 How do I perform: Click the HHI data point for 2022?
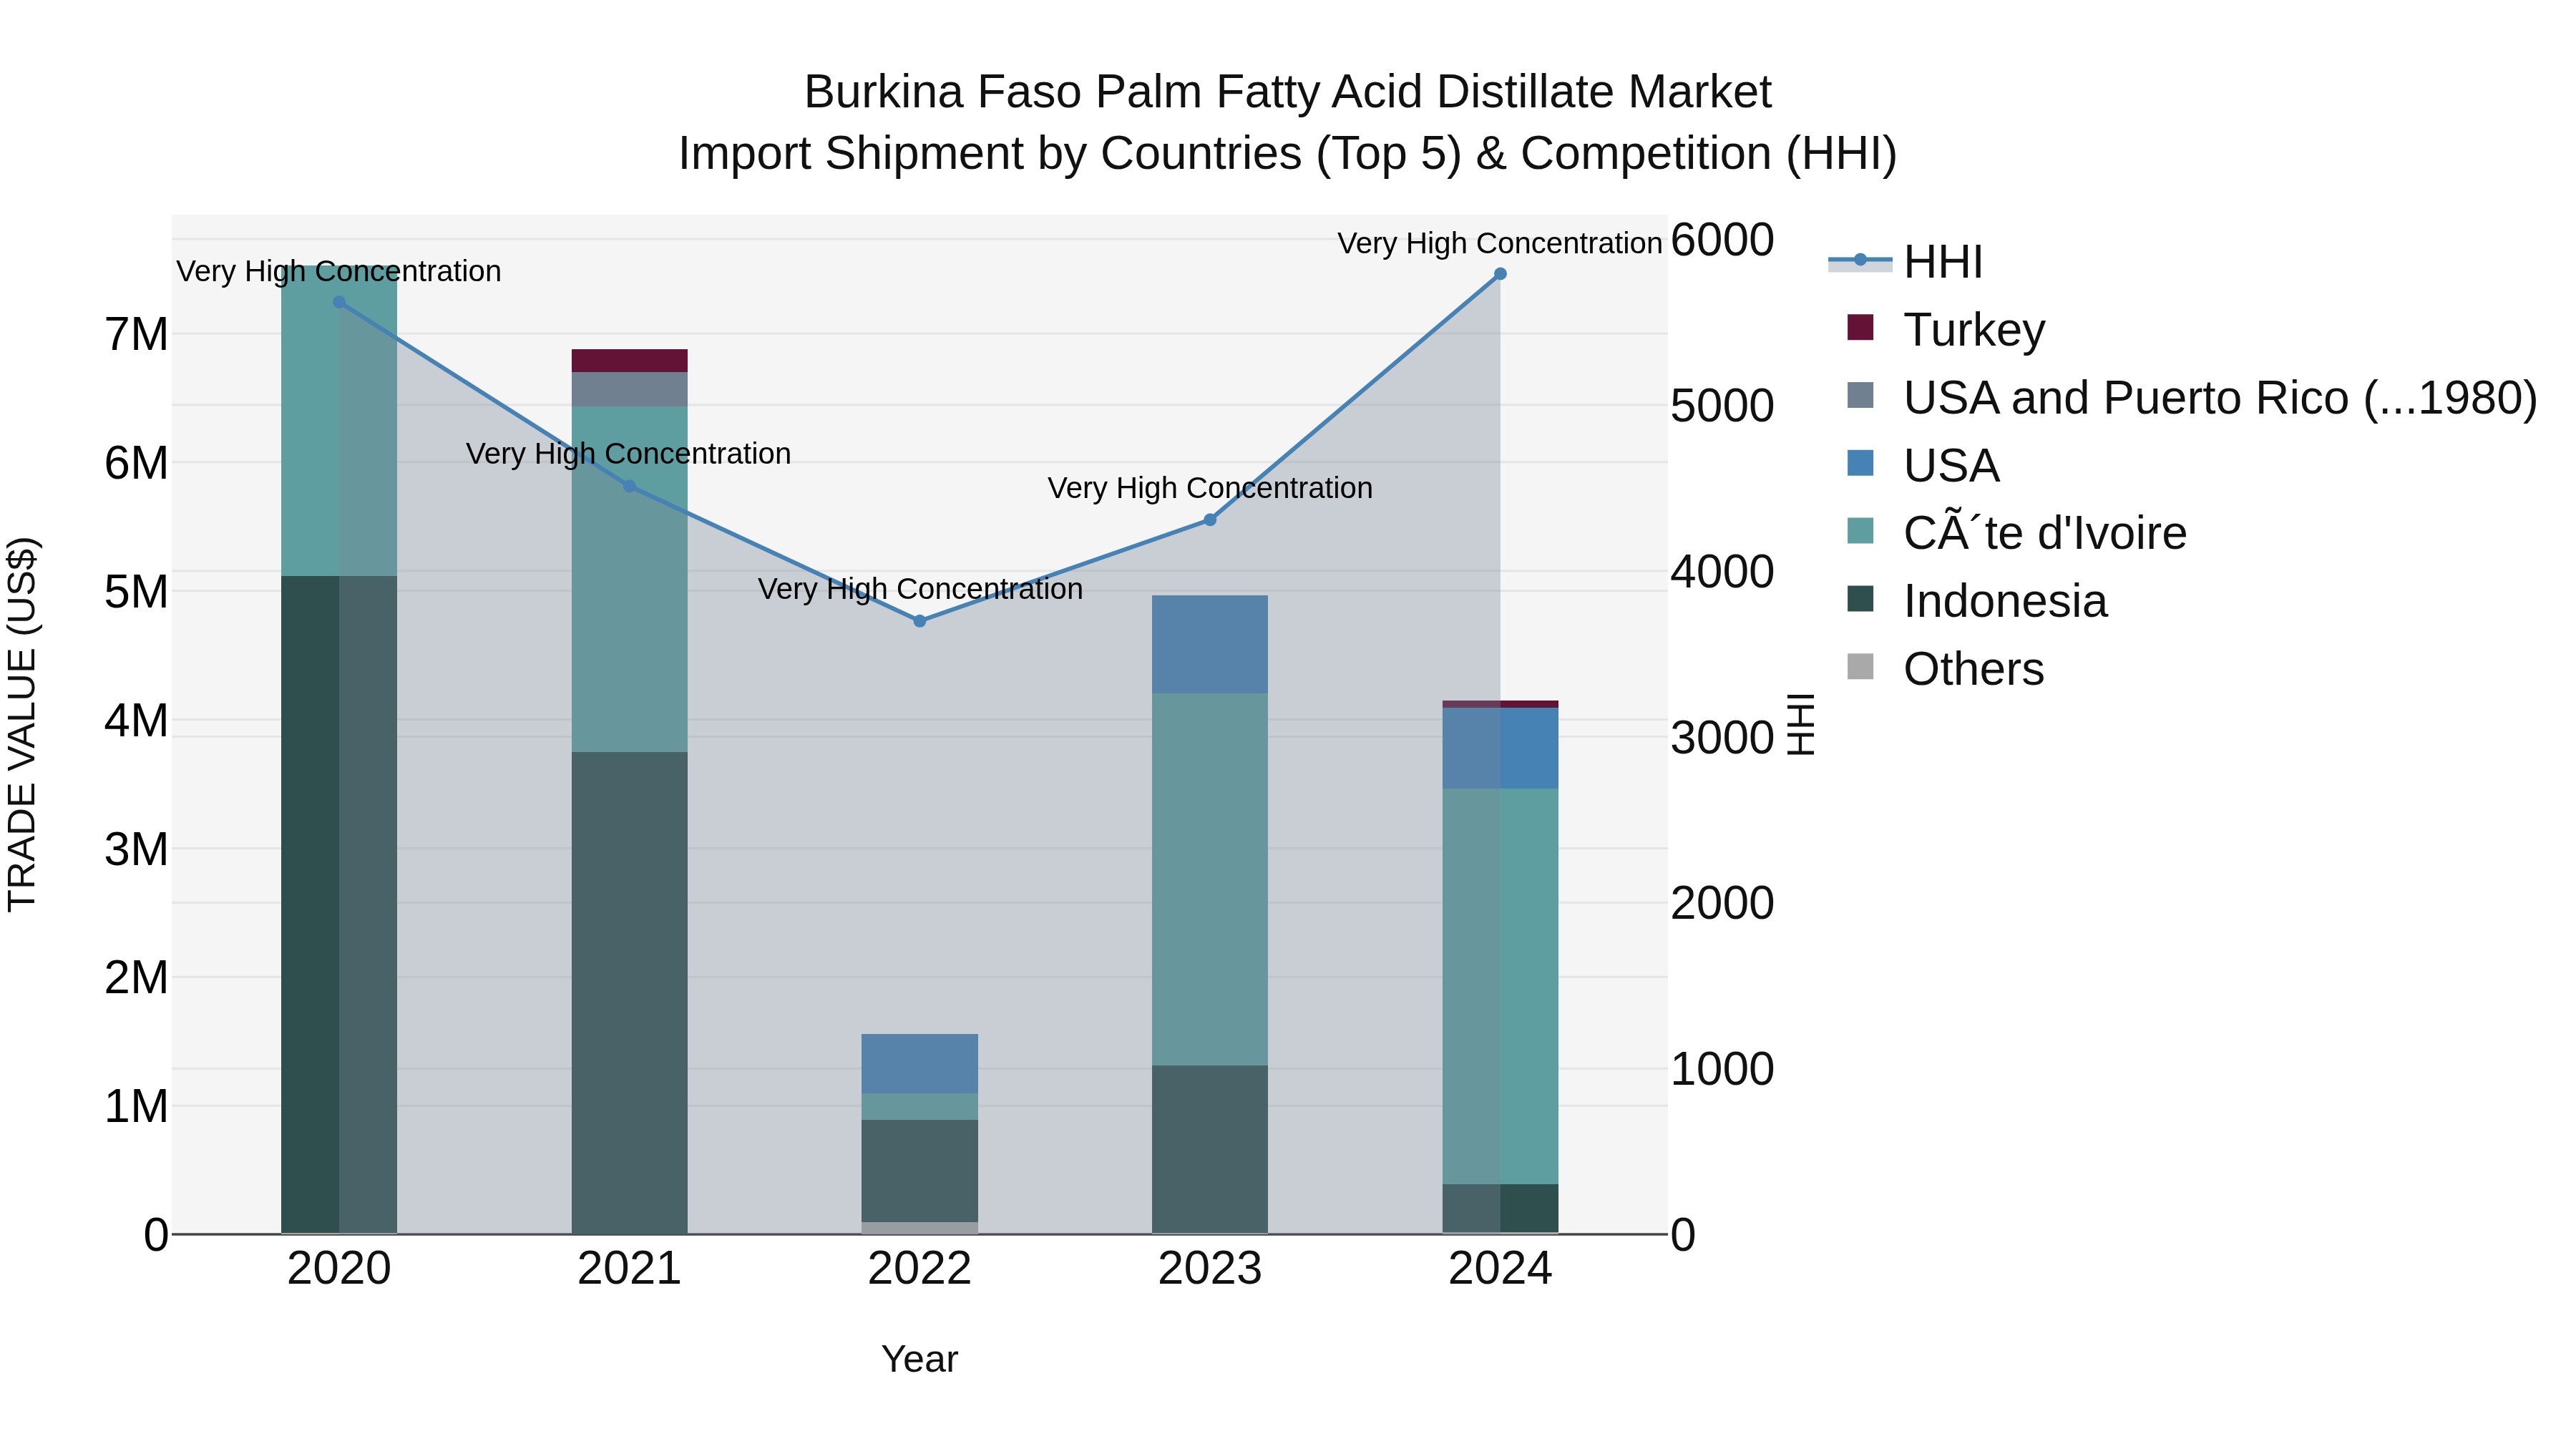(x=920, y=621)
